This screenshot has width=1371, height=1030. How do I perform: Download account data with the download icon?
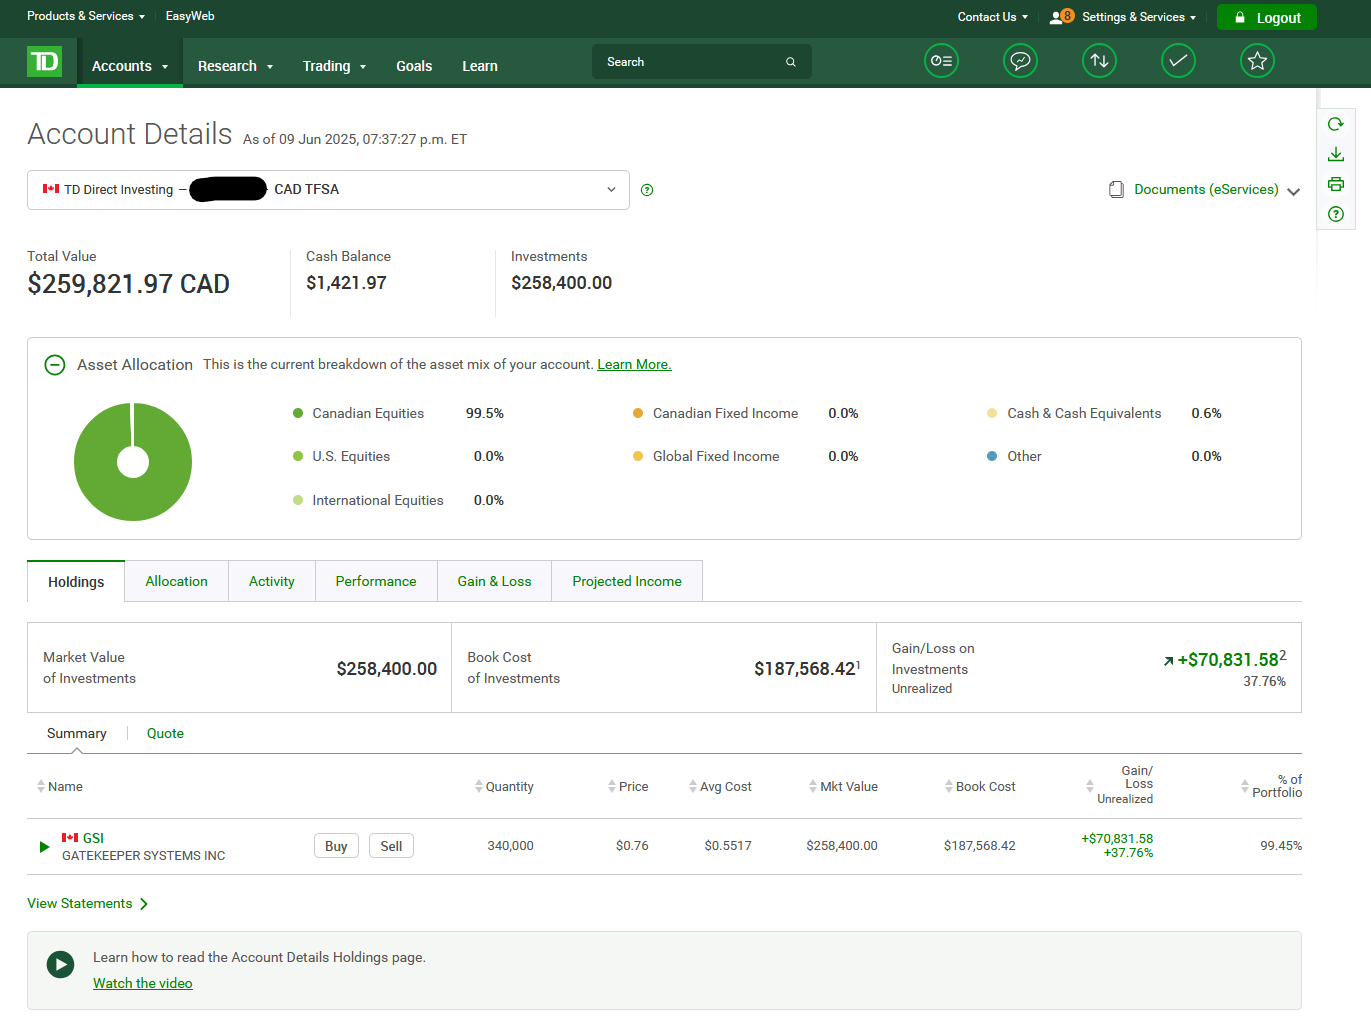tap(1335, 154)
